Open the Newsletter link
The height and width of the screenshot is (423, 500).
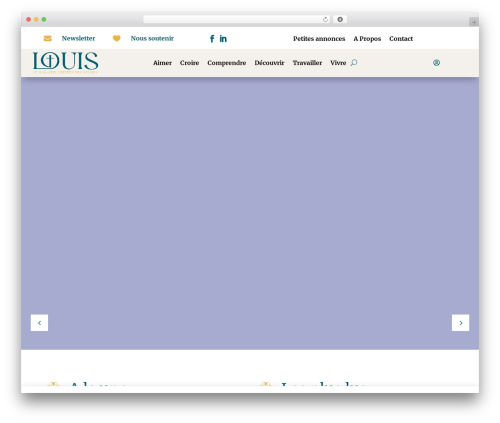(x=78, y=38)
